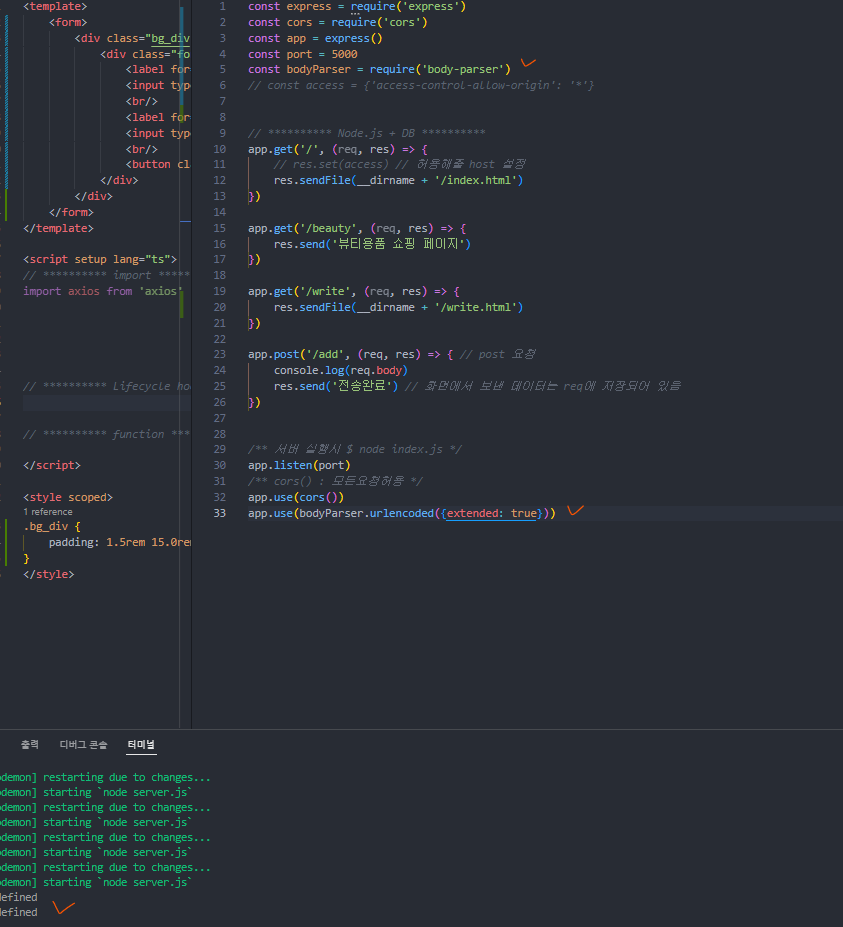
Task: Click line number 15 in the gutter
Action: point(220,229)
